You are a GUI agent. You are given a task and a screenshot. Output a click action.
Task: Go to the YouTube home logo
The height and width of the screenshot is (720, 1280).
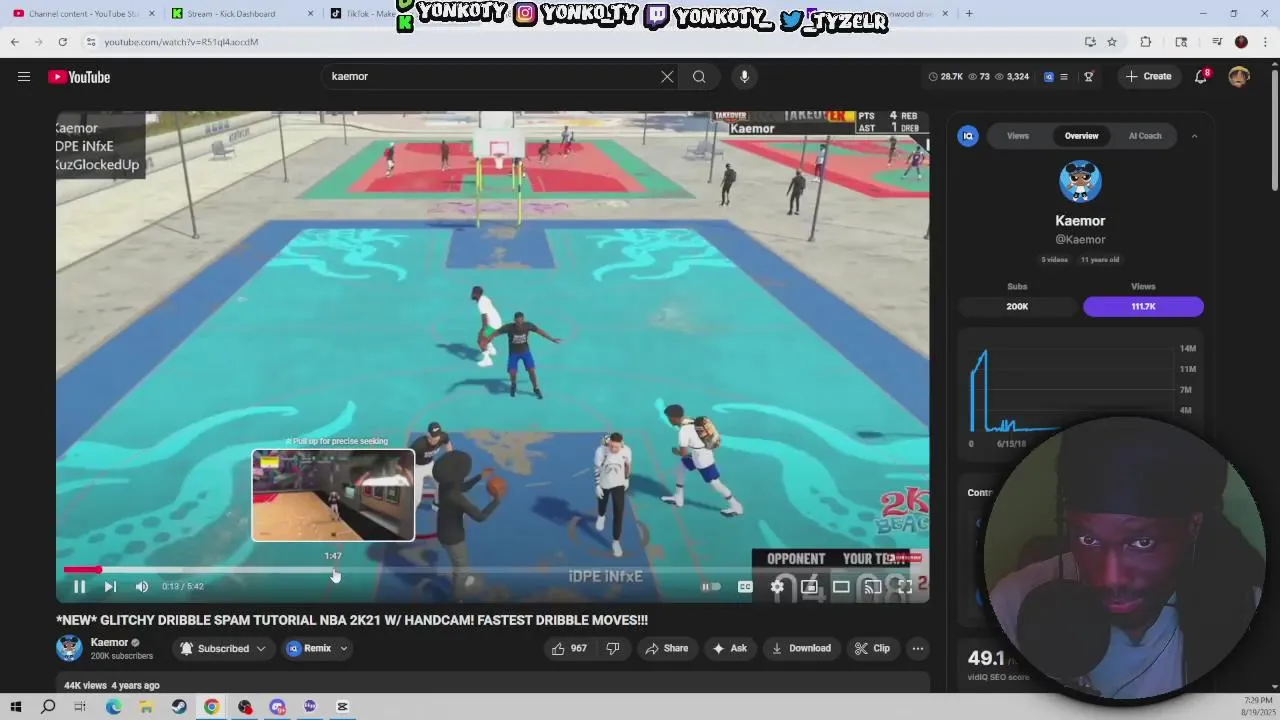(79, 77)
